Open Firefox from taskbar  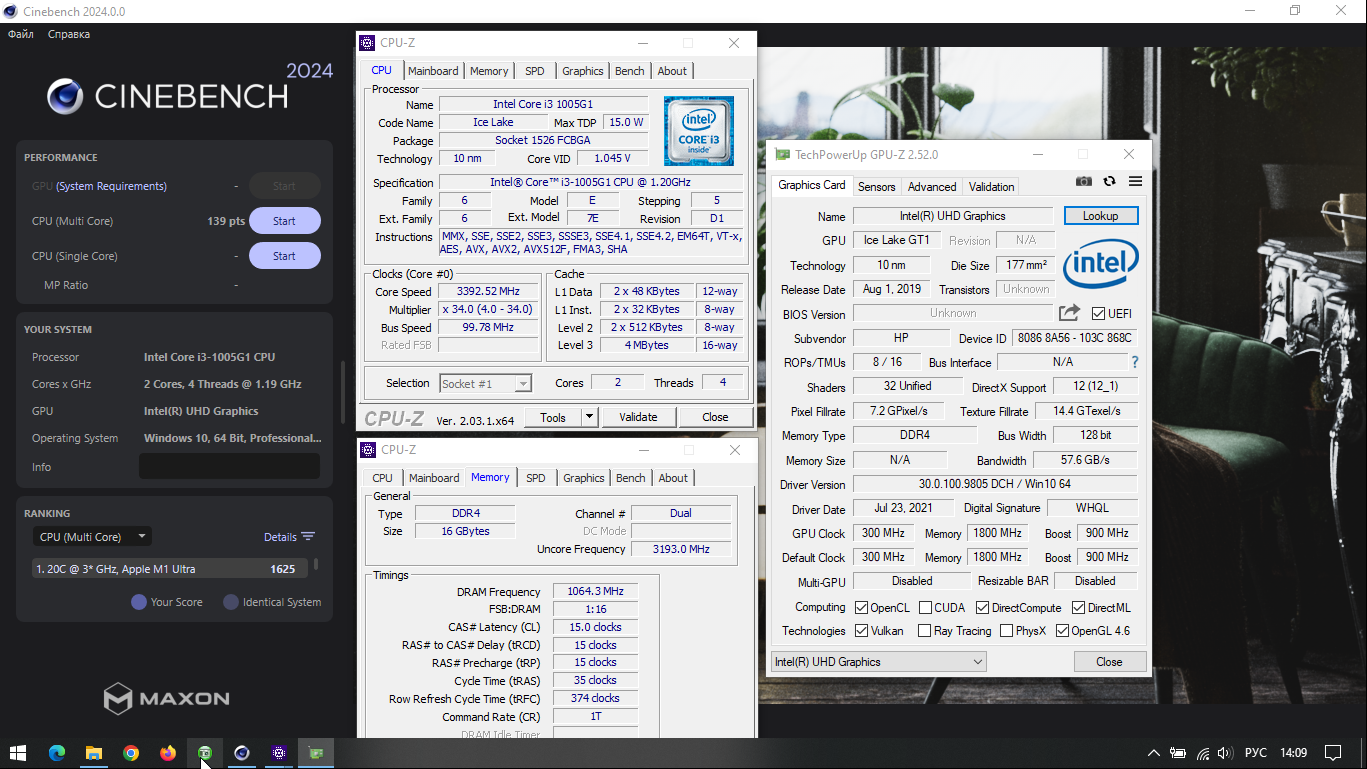(x=168, y=753)
